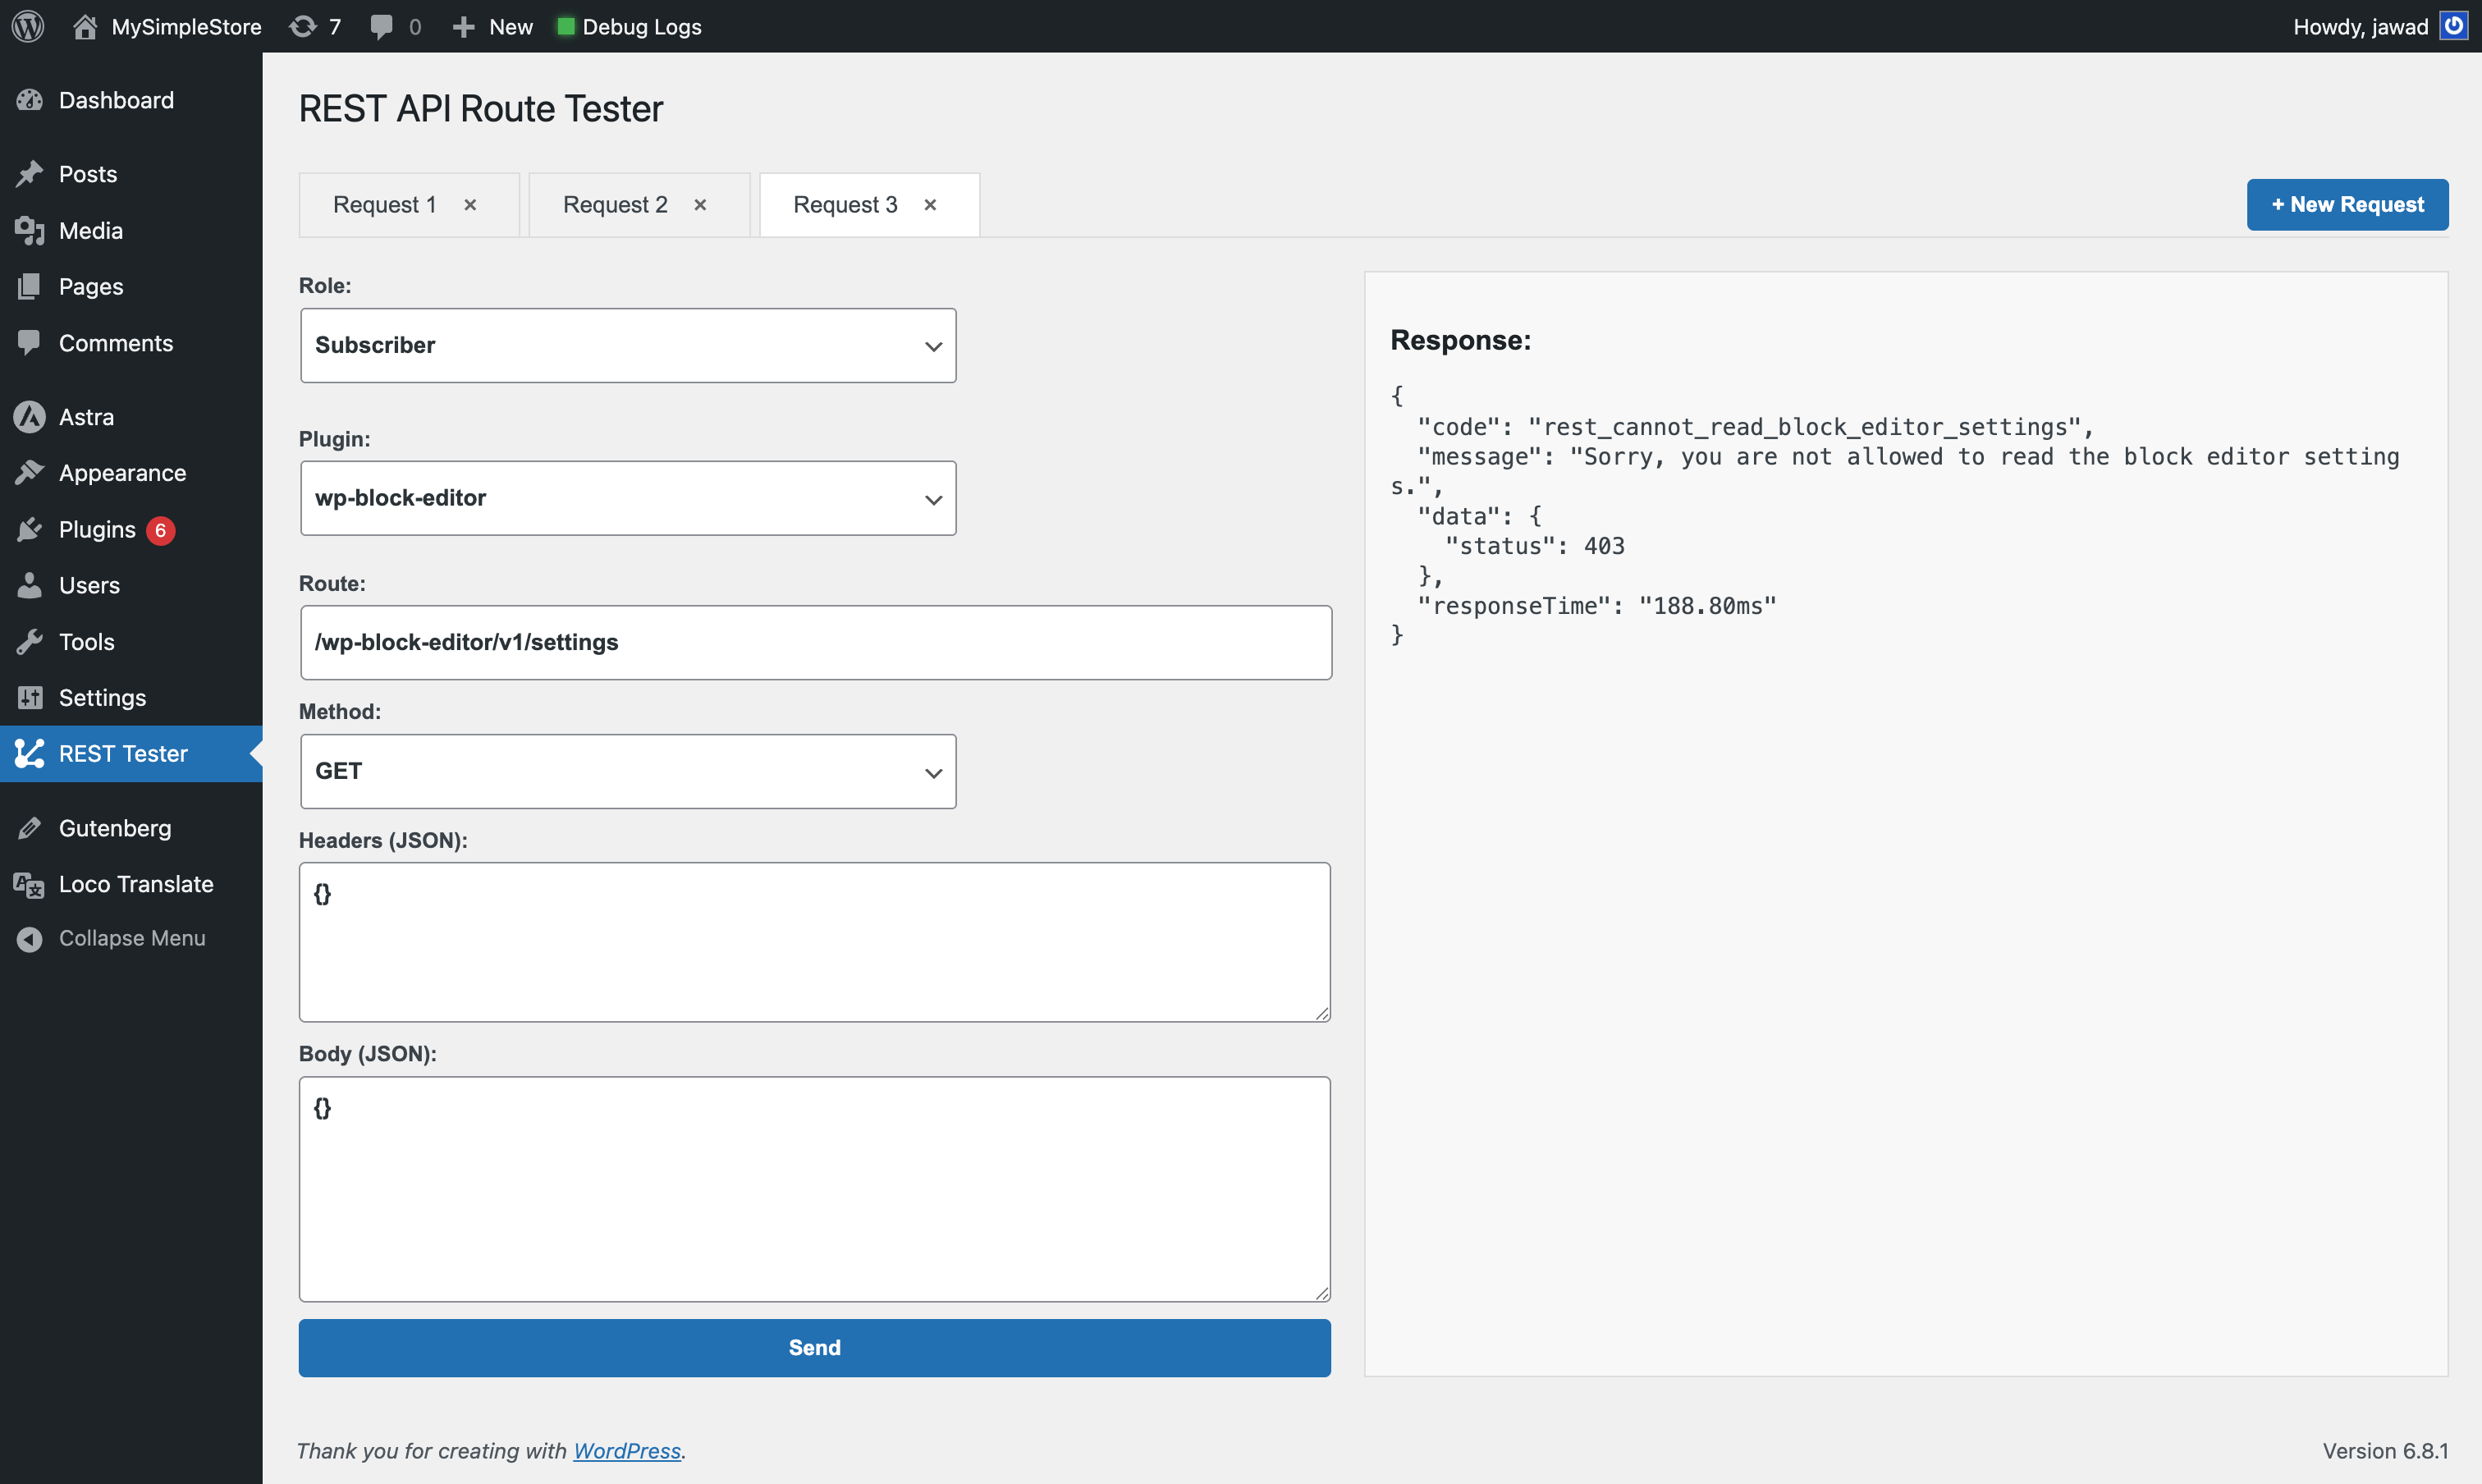
Task: Click the Appearance paintbrush icon
Action: coord(30,473)
